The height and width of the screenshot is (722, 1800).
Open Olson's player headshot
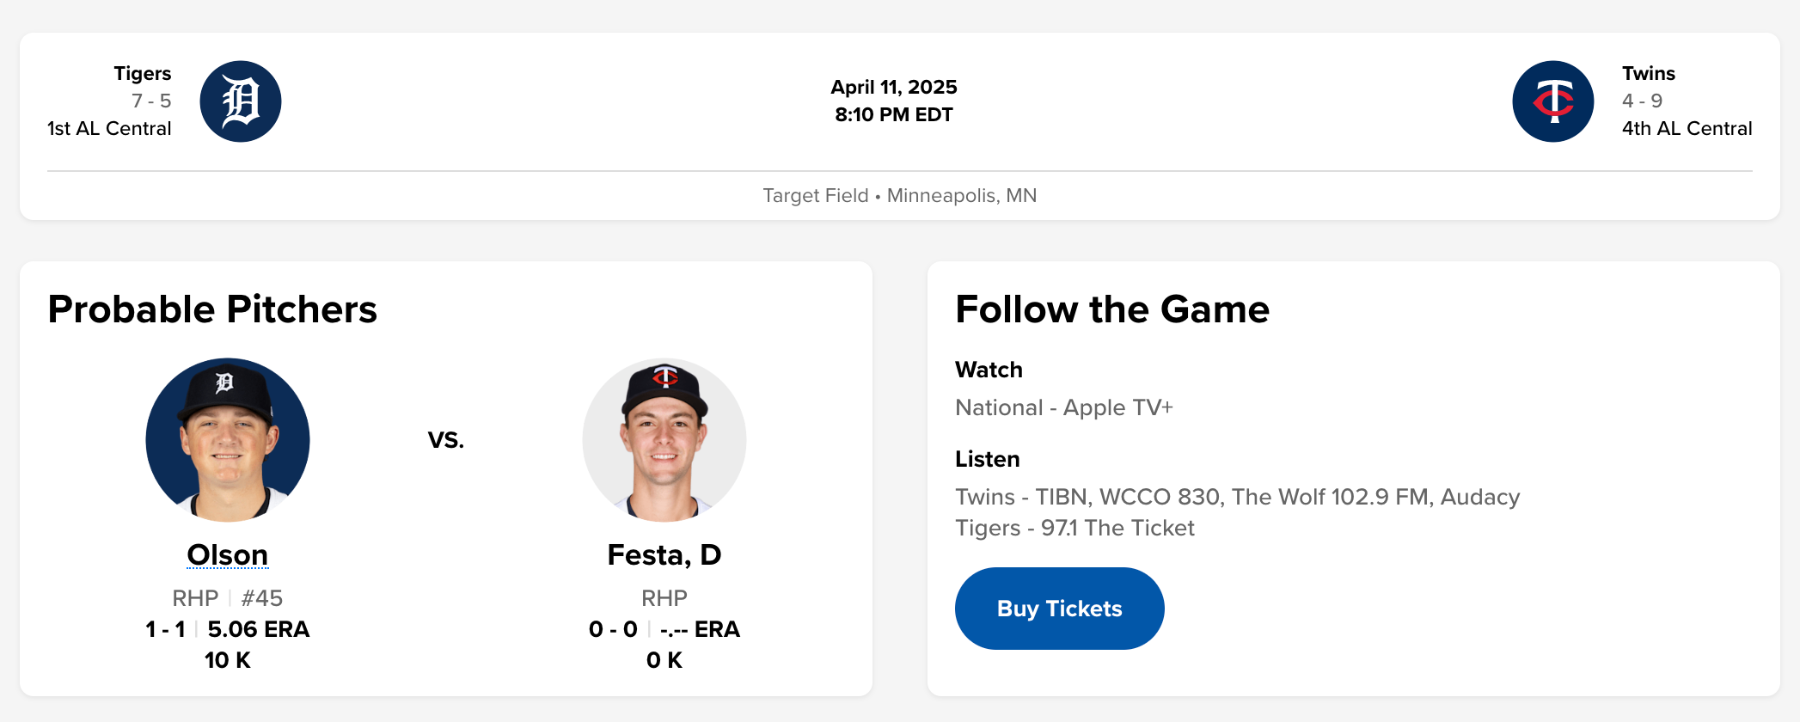point(228,440)
